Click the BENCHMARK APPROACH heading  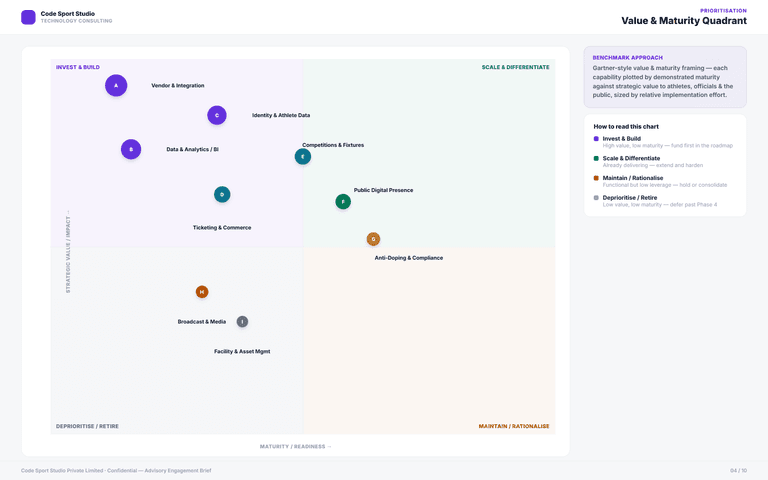coord(627,58)
